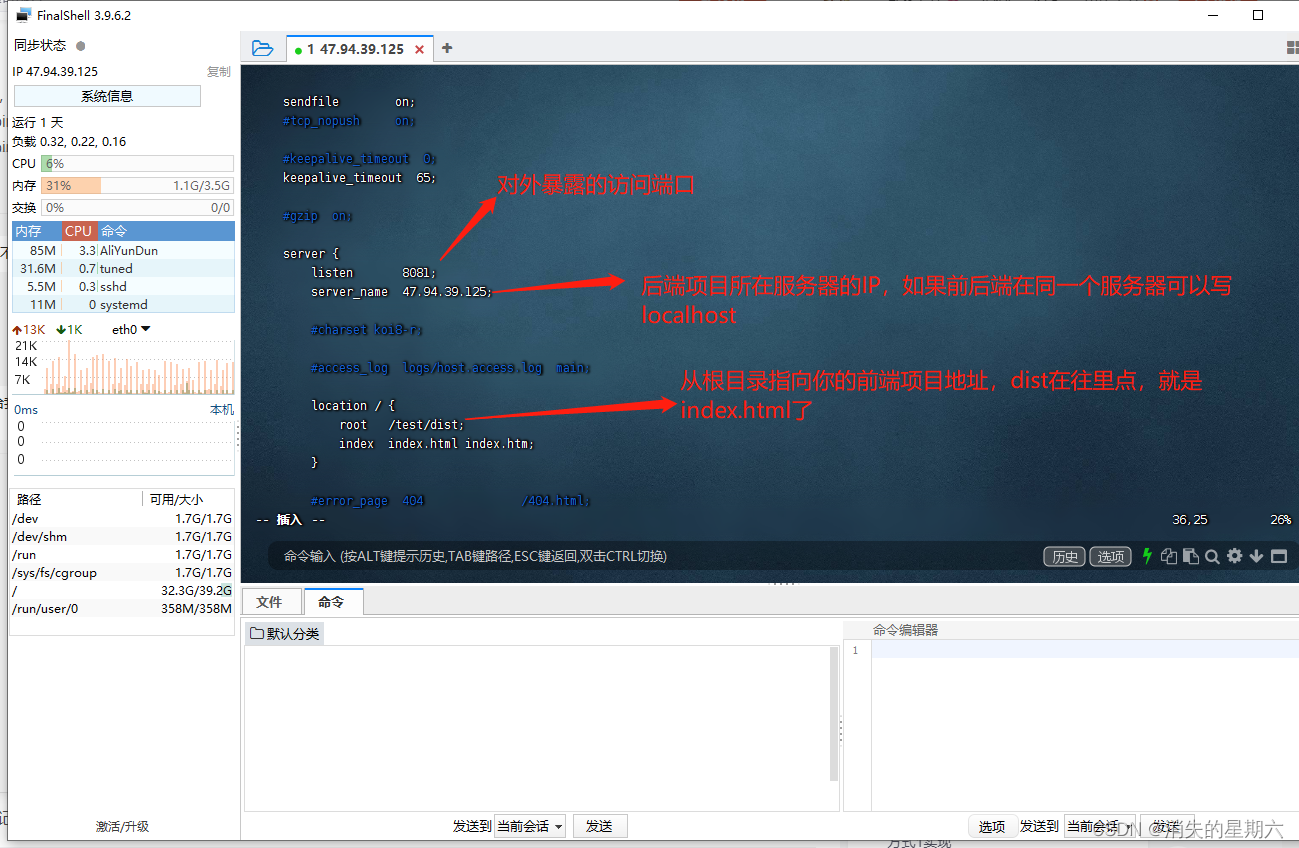Click the 系统信息 system info button
This screenshot has width=1299, height=848.
(107, 96)
